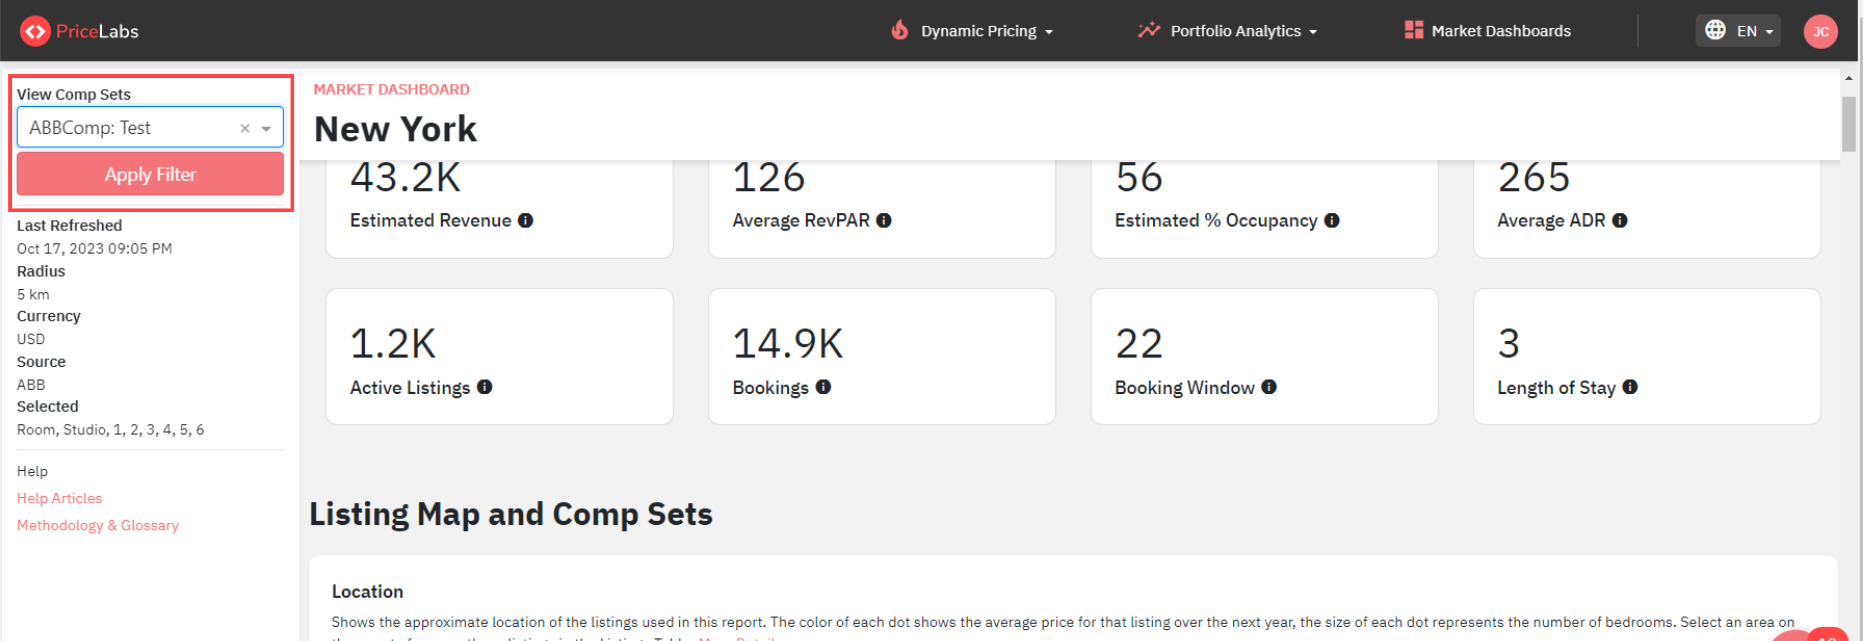The height and width of the screenshot is (641, 1863).
Task: Show info for Booking Window
Action: (x=1269, y=387)
